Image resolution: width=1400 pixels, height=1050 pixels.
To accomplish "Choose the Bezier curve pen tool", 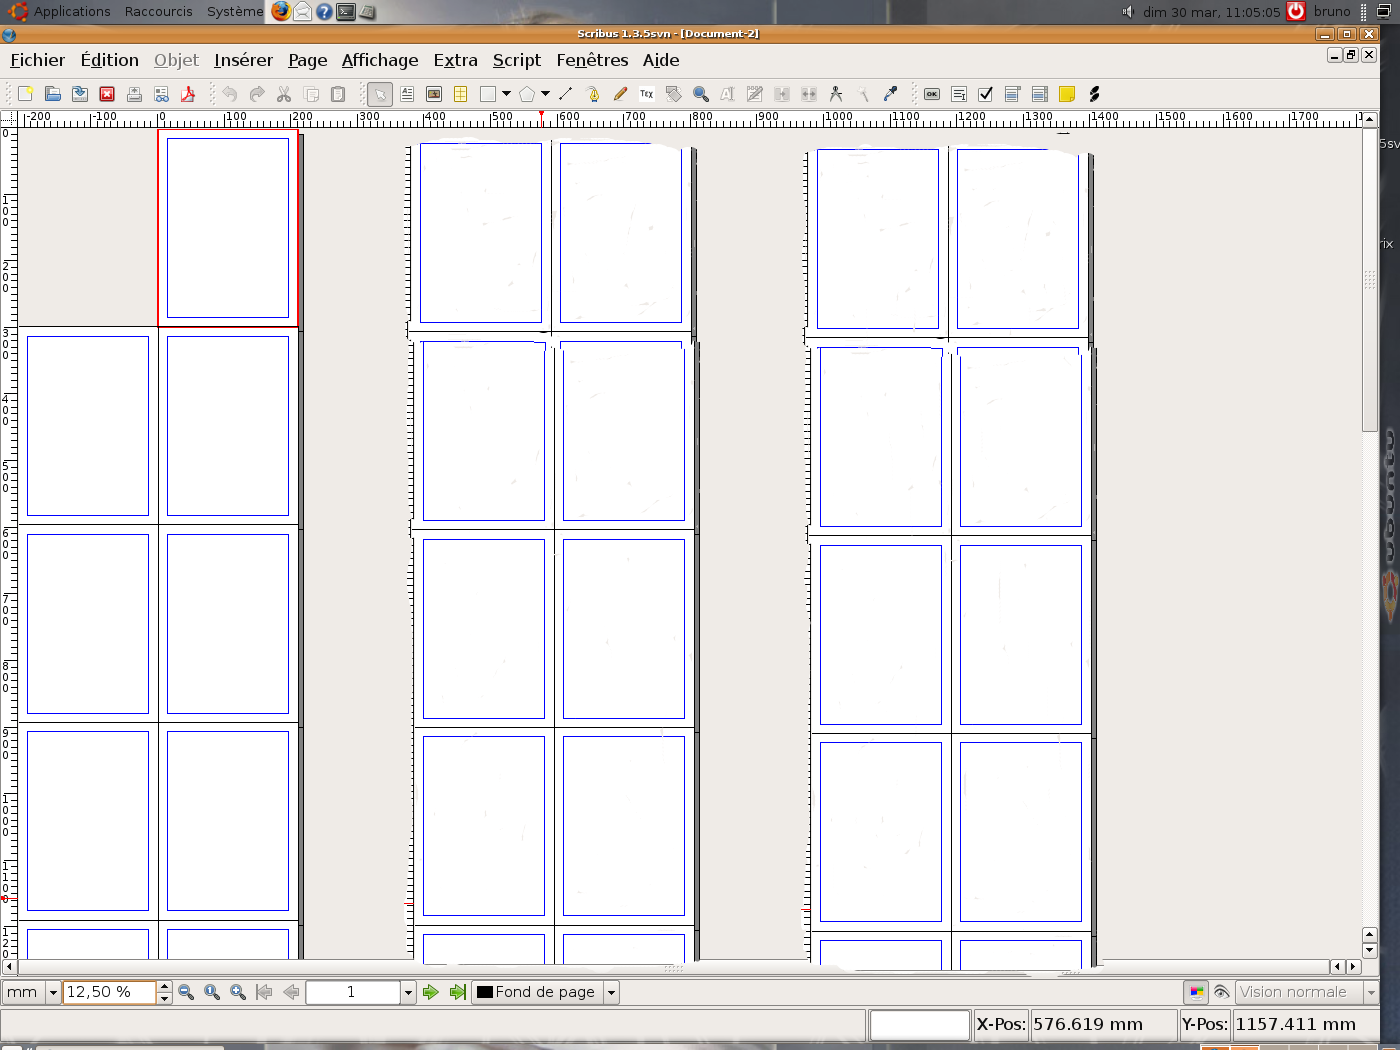I will coord(593,94).
